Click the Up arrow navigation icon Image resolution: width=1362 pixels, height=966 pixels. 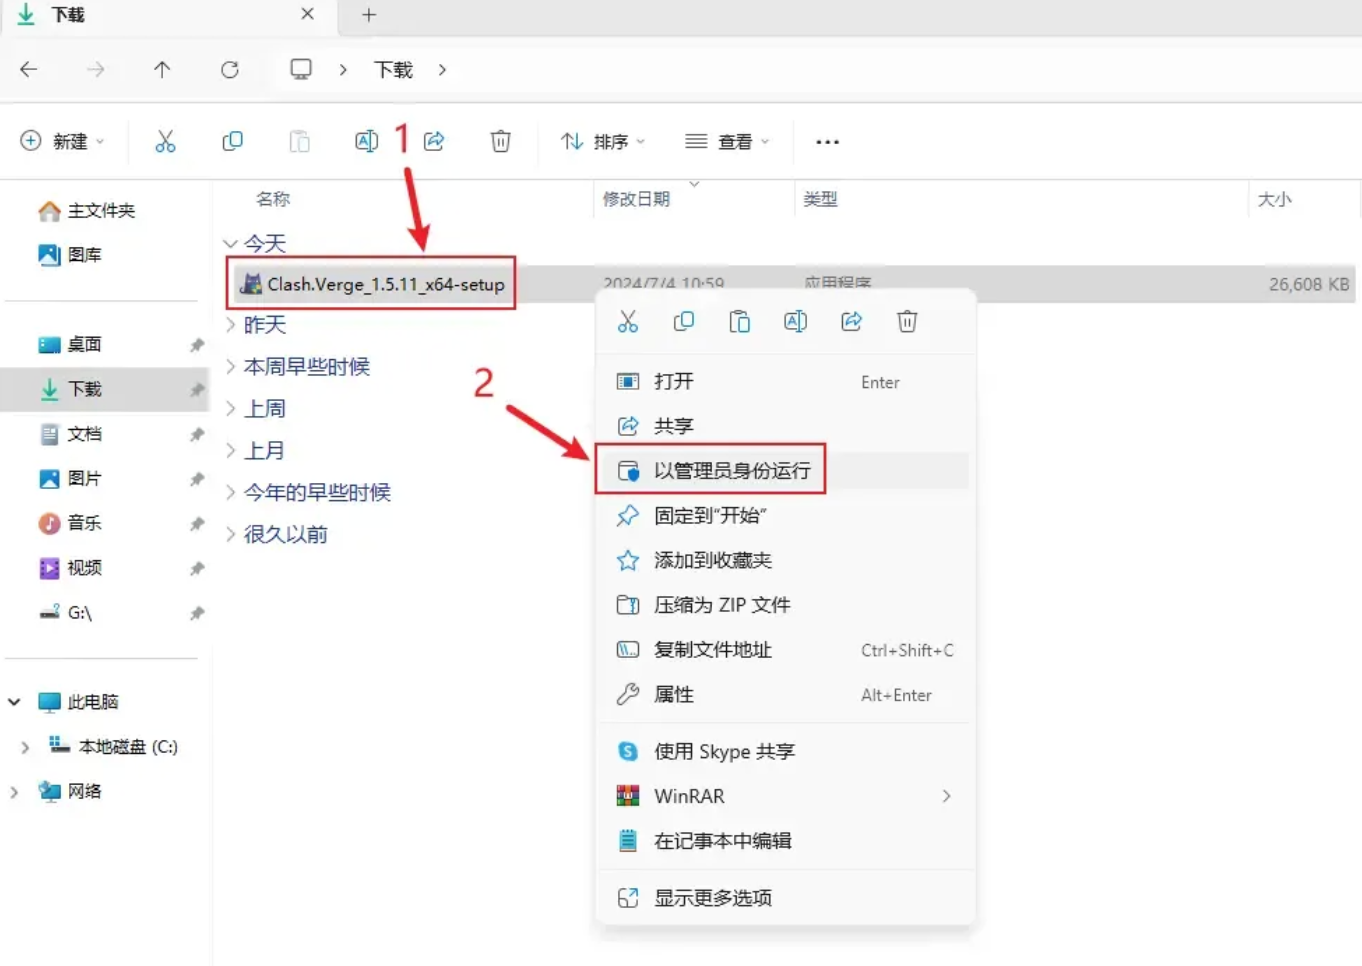click(162, 69)
